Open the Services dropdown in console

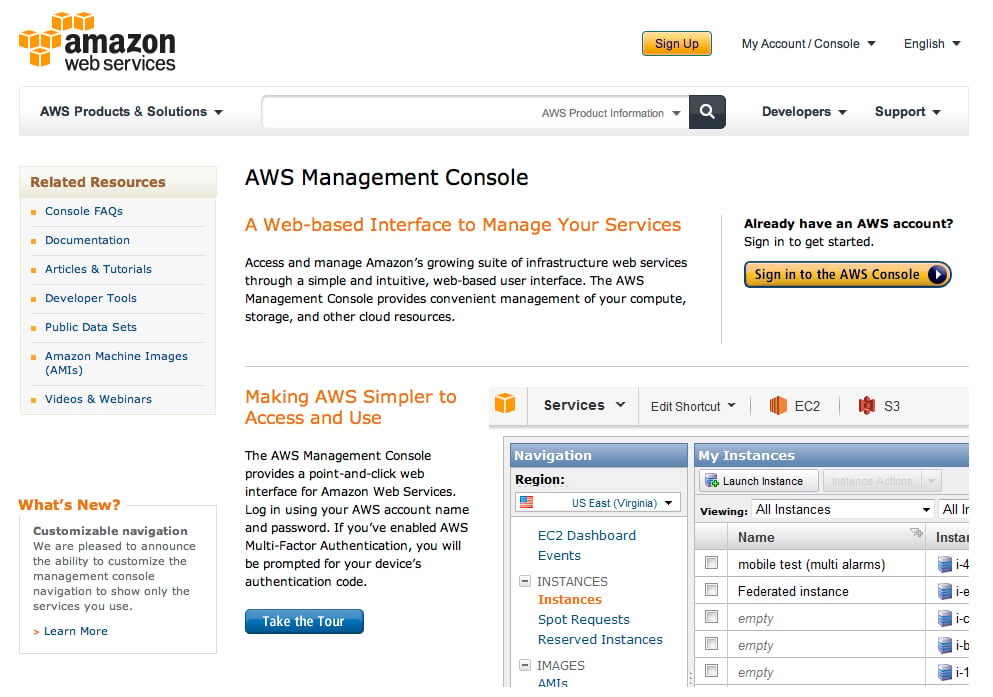[584, 405]
